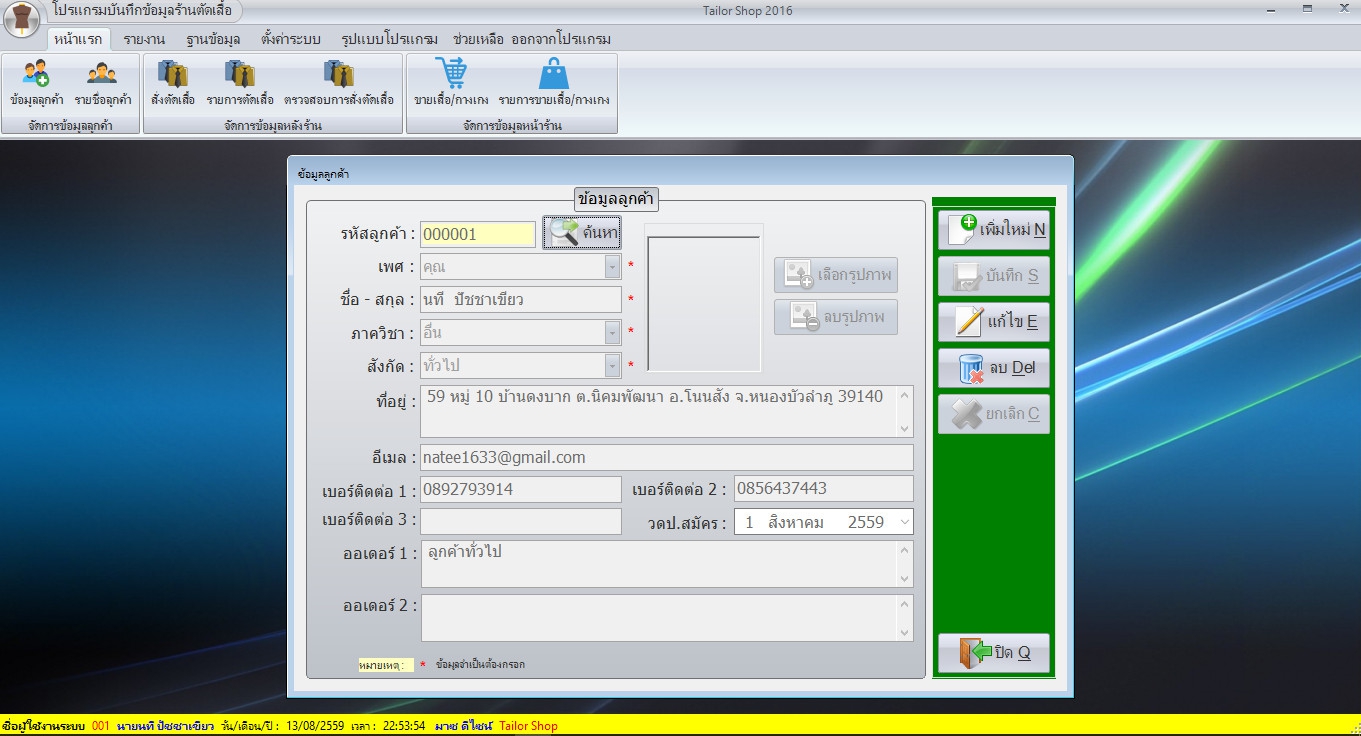Image resolution: width=1361 pixels, height=736 pixels.
Task: Click the ที่อยู่ address scroll-down arrow
Action: (x=905, y=428)
